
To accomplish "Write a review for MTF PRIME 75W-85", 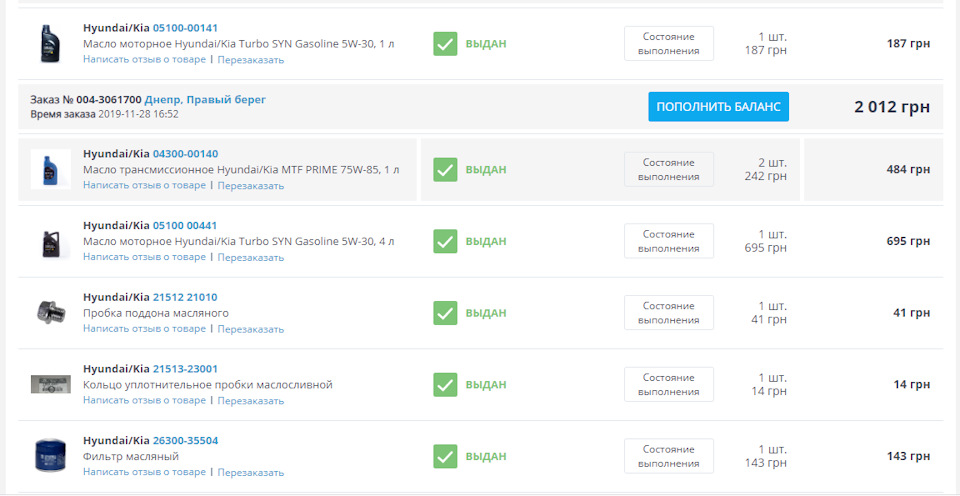I will pos(144,185).
